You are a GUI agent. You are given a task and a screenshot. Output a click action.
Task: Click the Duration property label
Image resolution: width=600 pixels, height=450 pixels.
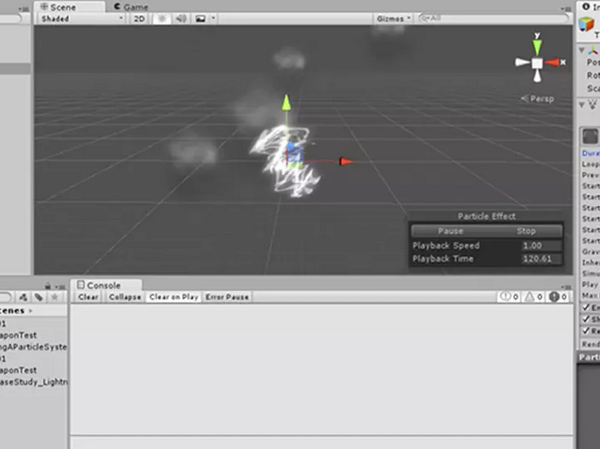click(x=591, y=153)
